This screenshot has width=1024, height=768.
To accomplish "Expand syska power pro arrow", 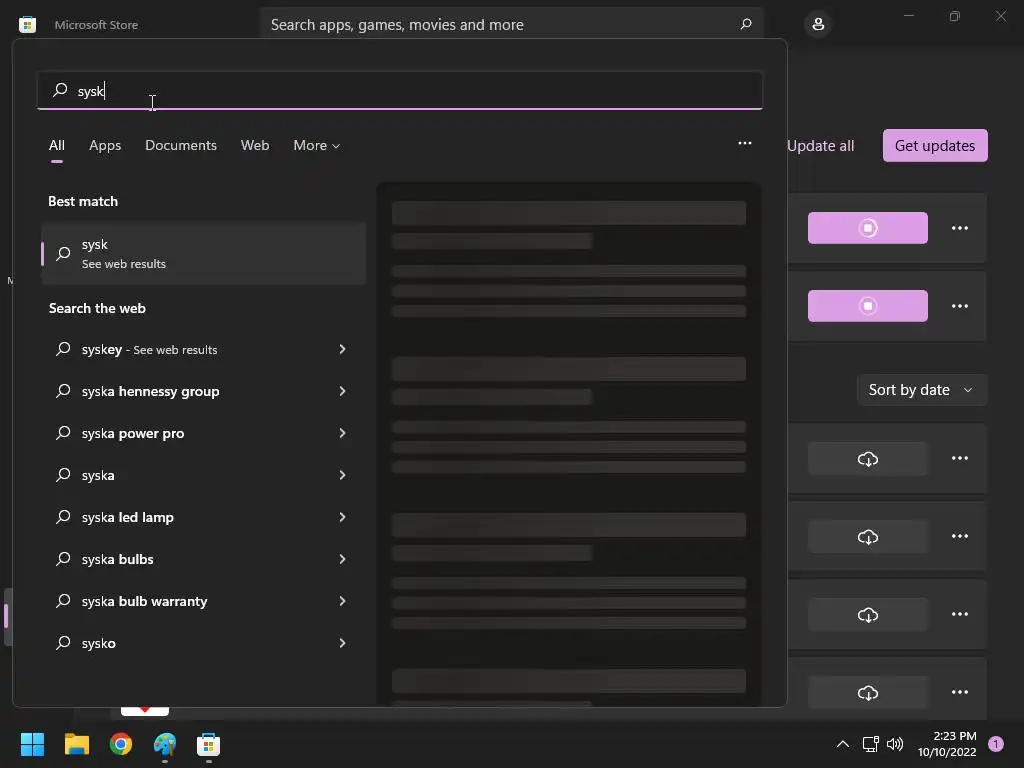I will coord(342,433).
